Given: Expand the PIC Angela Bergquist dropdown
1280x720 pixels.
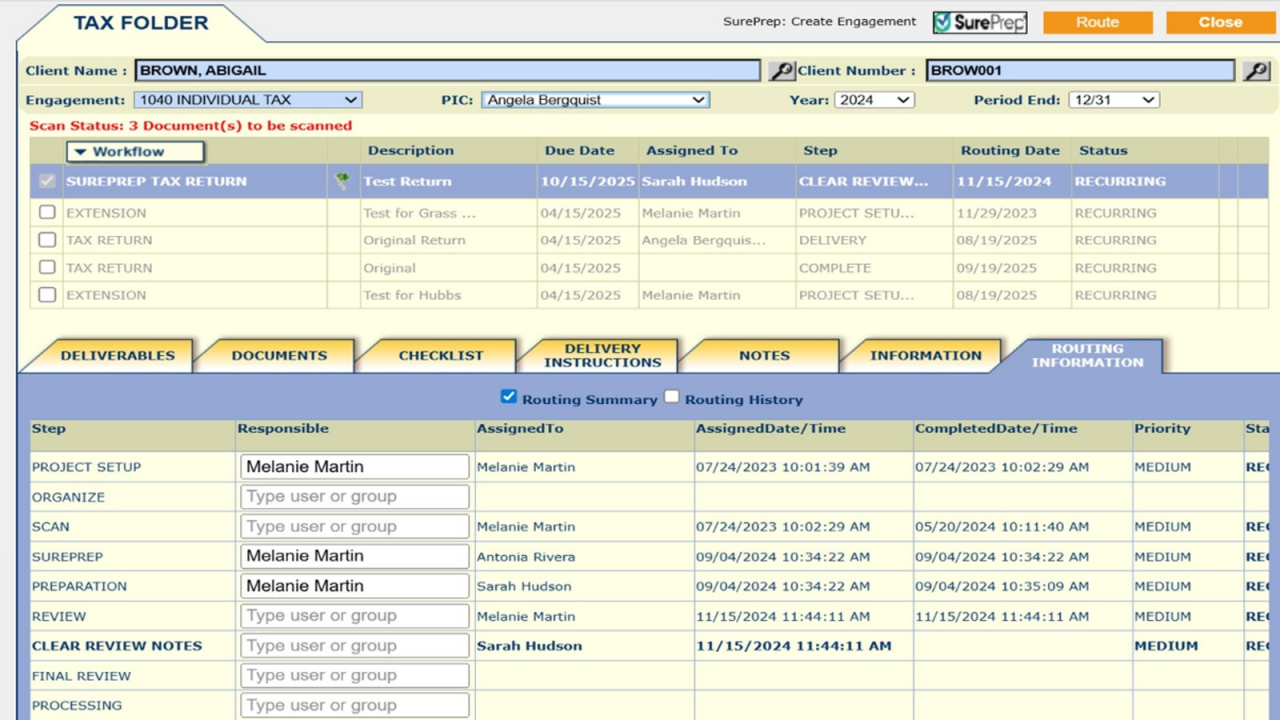Looking at the screenshot, I should pos(595,100).
